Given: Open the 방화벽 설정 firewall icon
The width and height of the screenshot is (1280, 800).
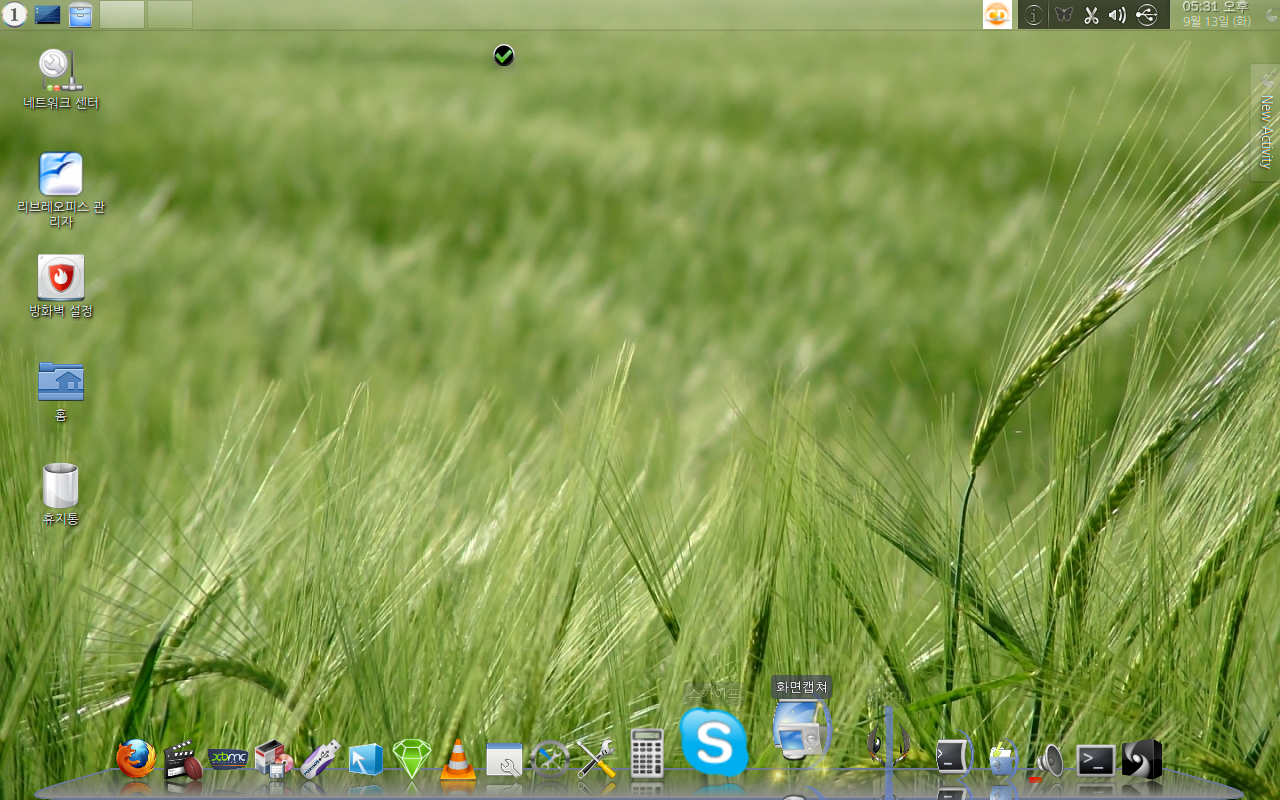Looking at the screenshot, I should coord(61,286).
